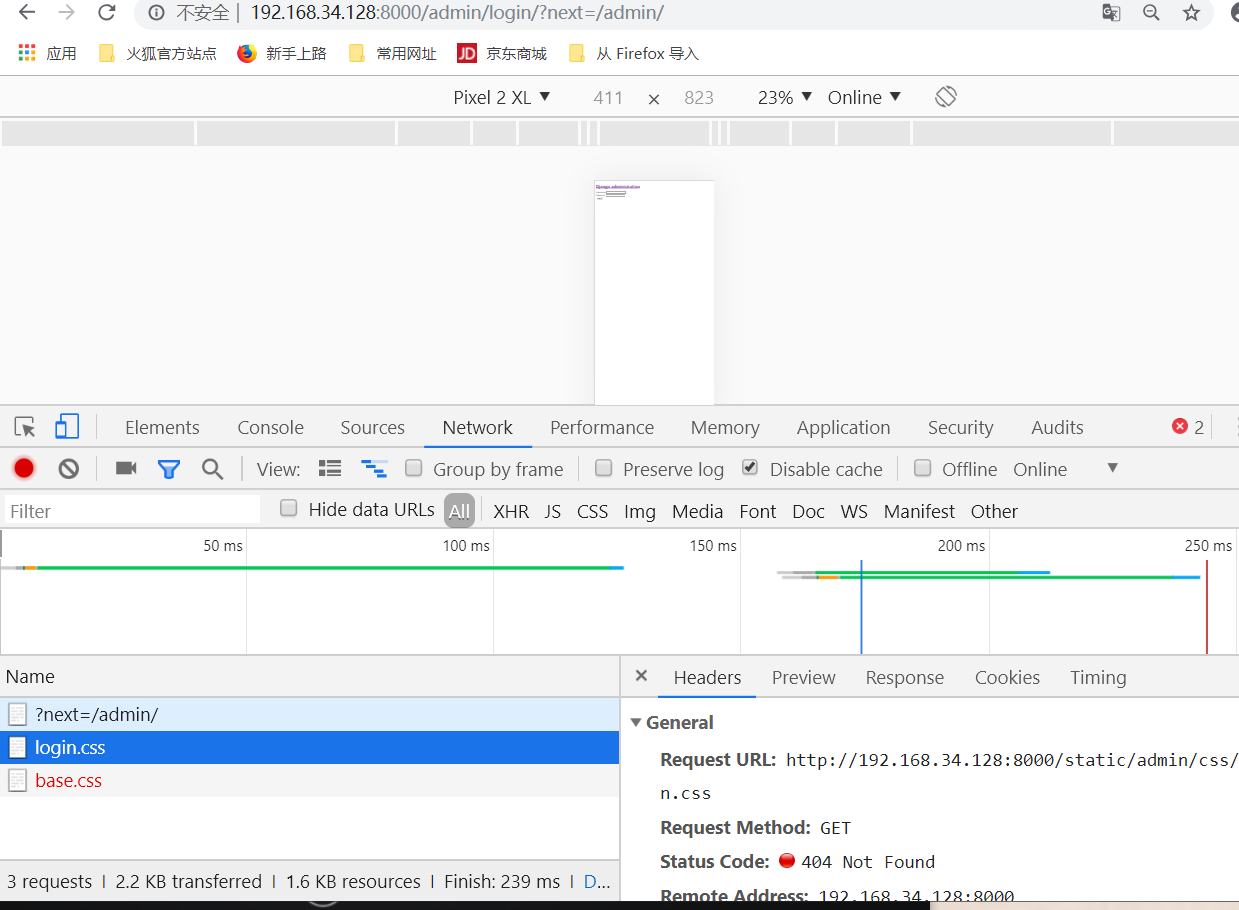Click the viewport width field 411
The width and height of the screenshot is (1239, 910).
(x=608, y=97)
